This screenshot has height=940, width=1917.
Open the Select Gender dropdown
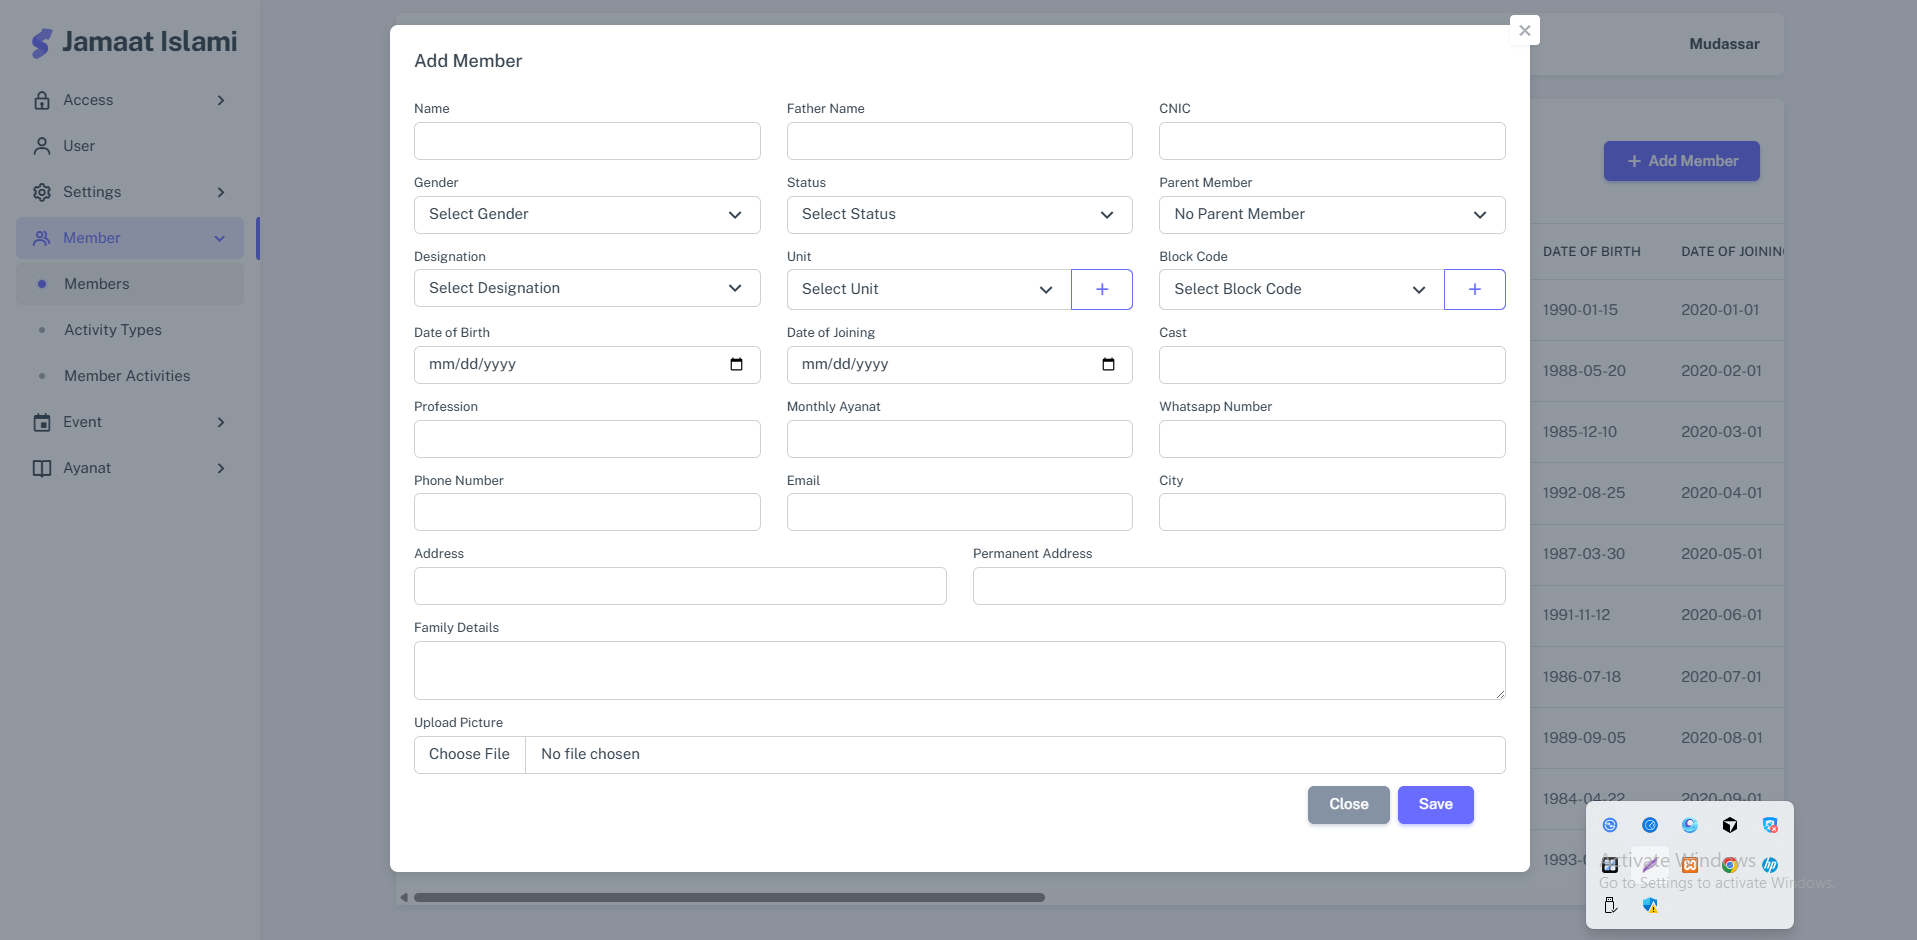pos(587,215)
